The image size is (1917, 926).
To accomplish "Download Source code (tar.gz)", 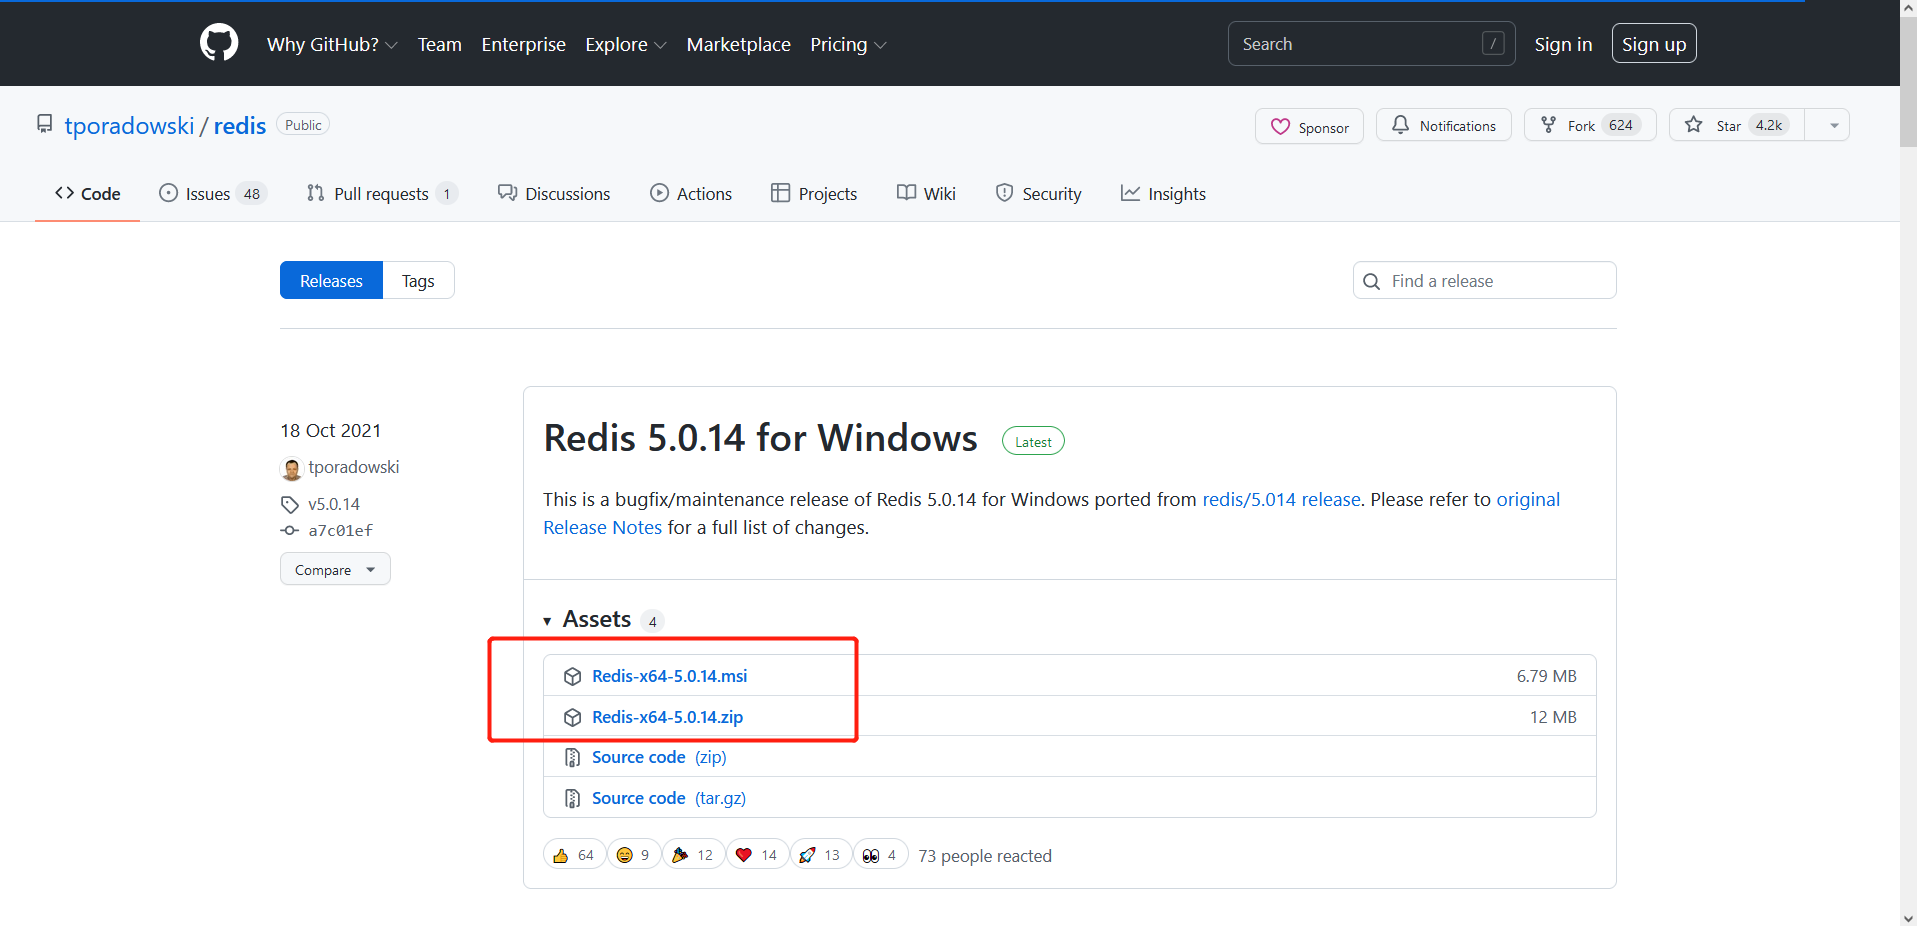I will pos(669,798).
